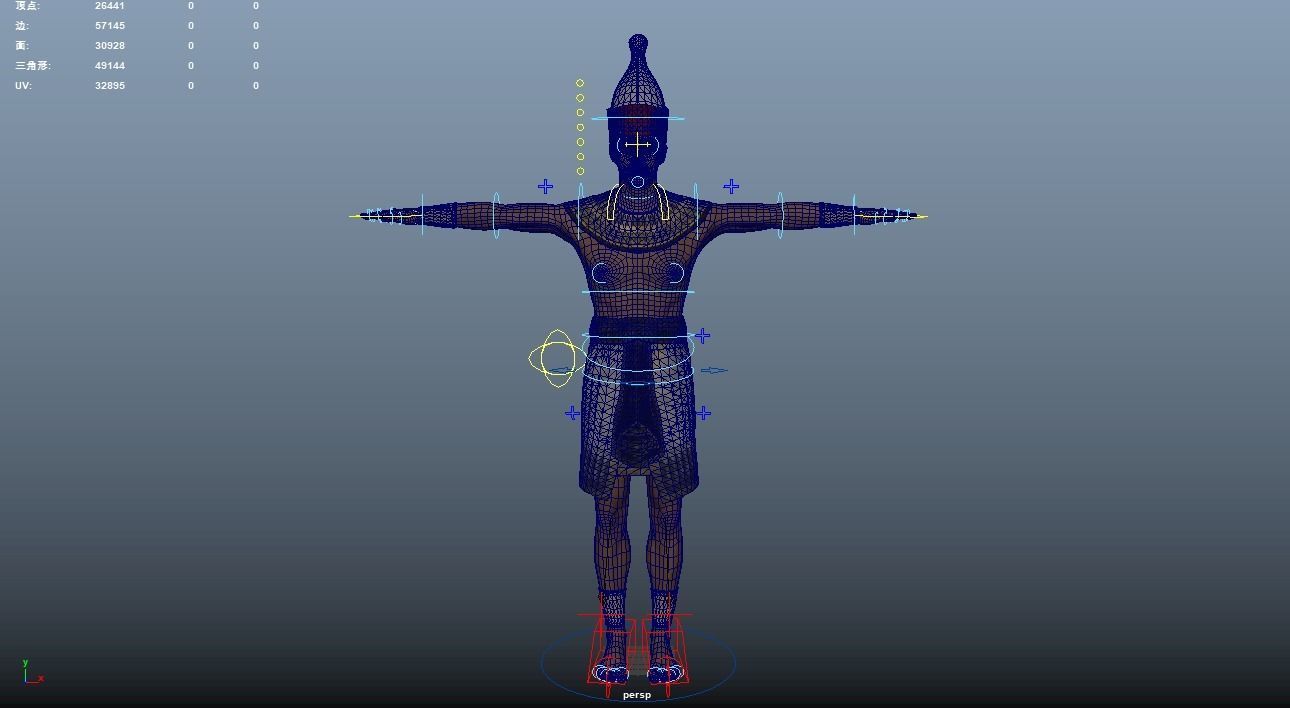Select the blue plus control above right shoulder
The height and width of the screenshot is (708, 1290).
731,186
